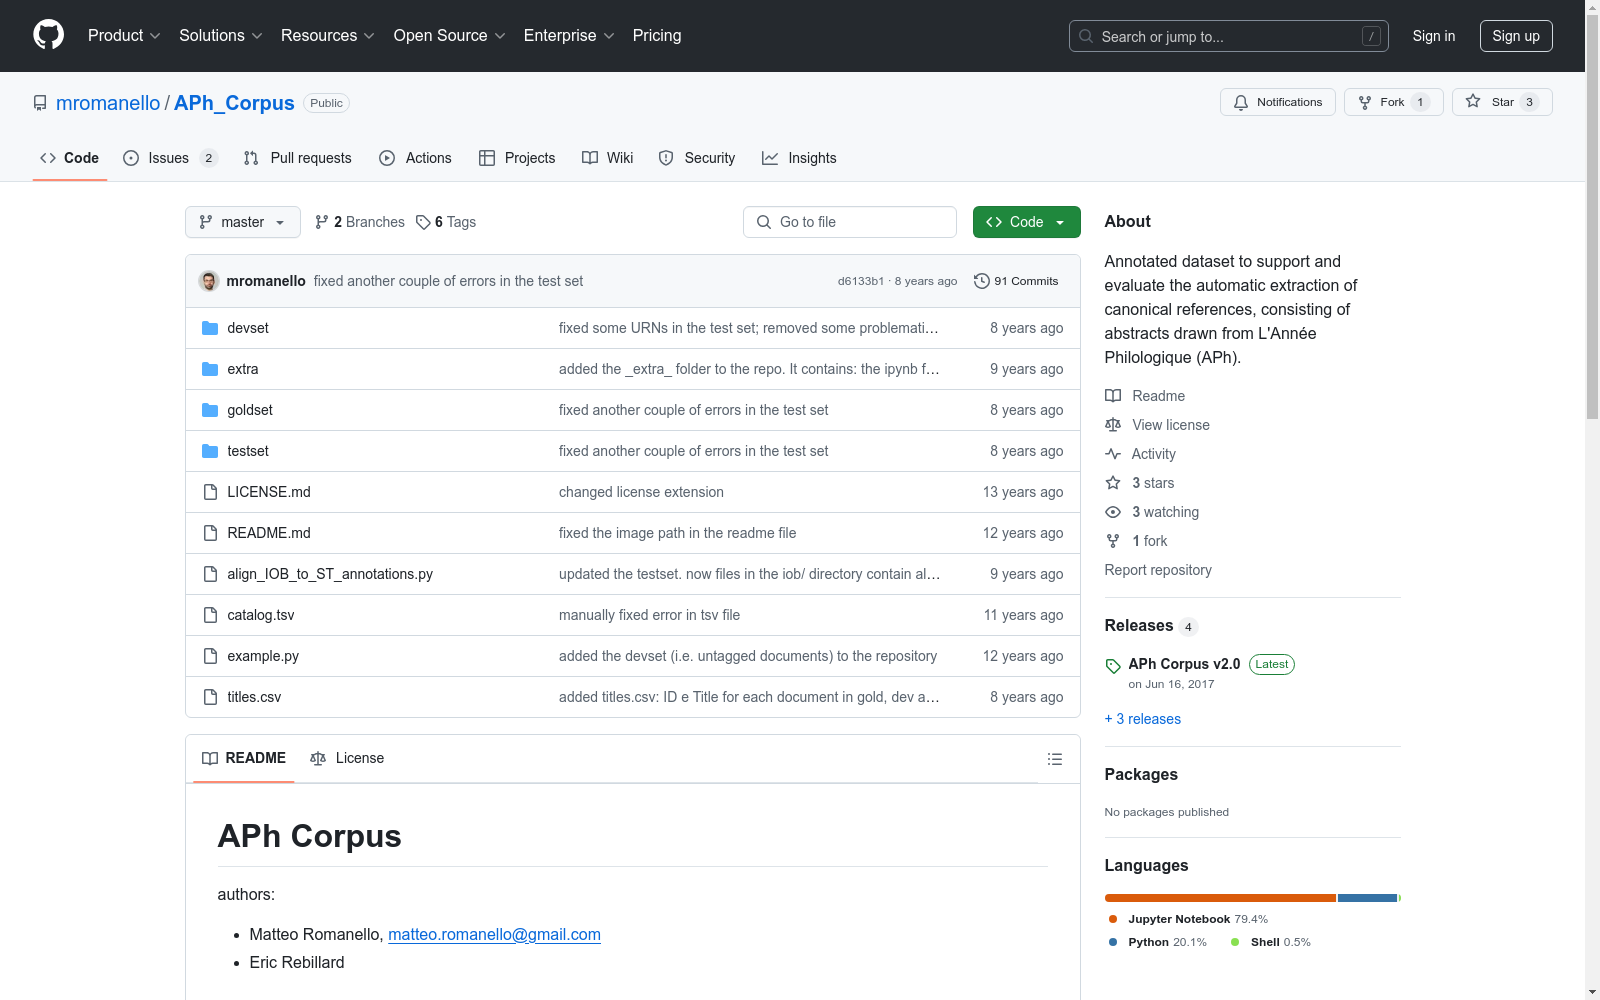The image size is (1600, 1000).
Task: Open the README.md file
Action: click(x=269, y=533)
